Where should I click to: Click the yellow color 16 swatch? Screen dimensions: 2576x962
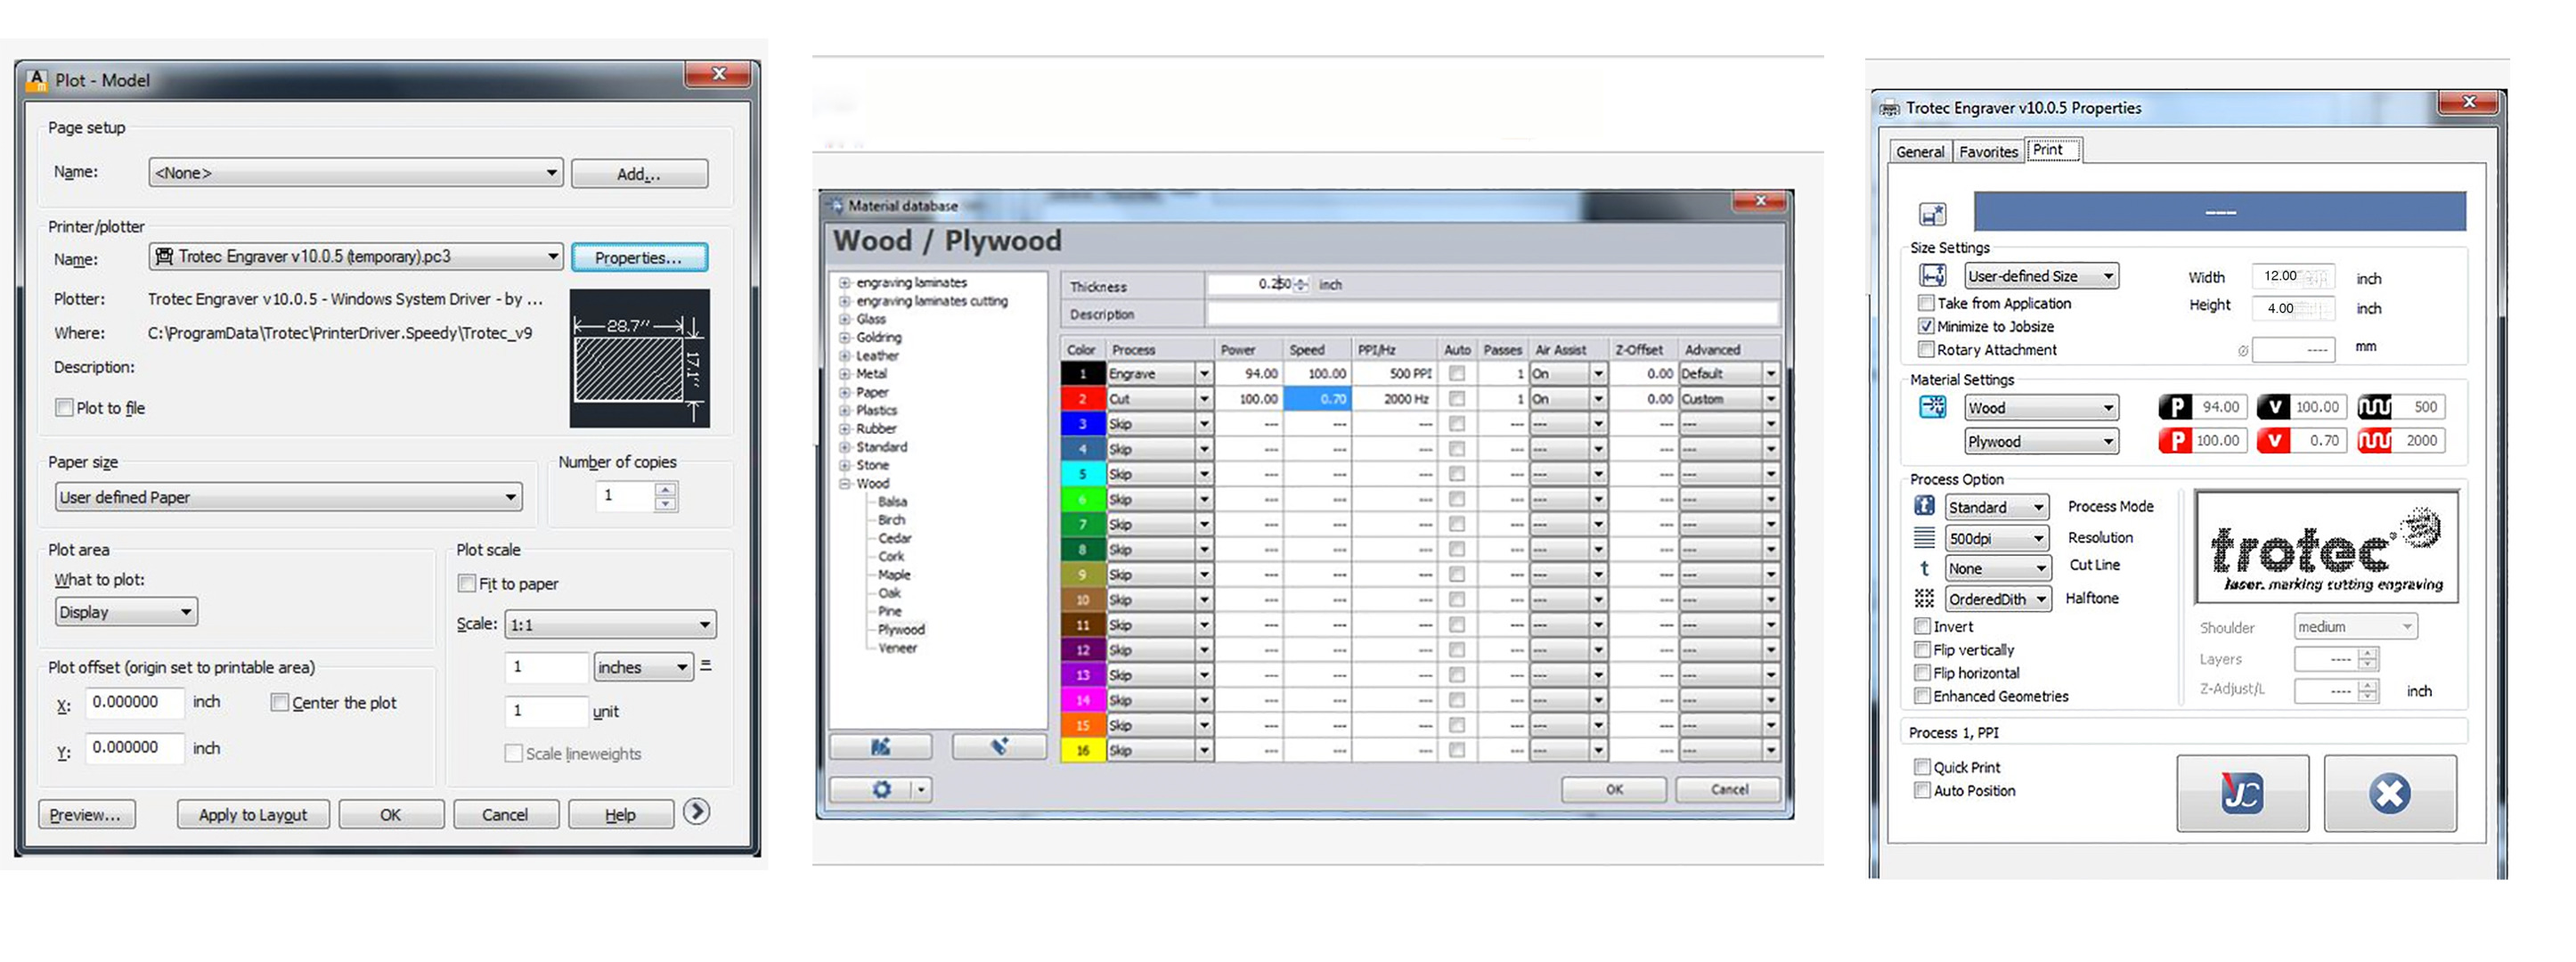(x=1082, y=750)
